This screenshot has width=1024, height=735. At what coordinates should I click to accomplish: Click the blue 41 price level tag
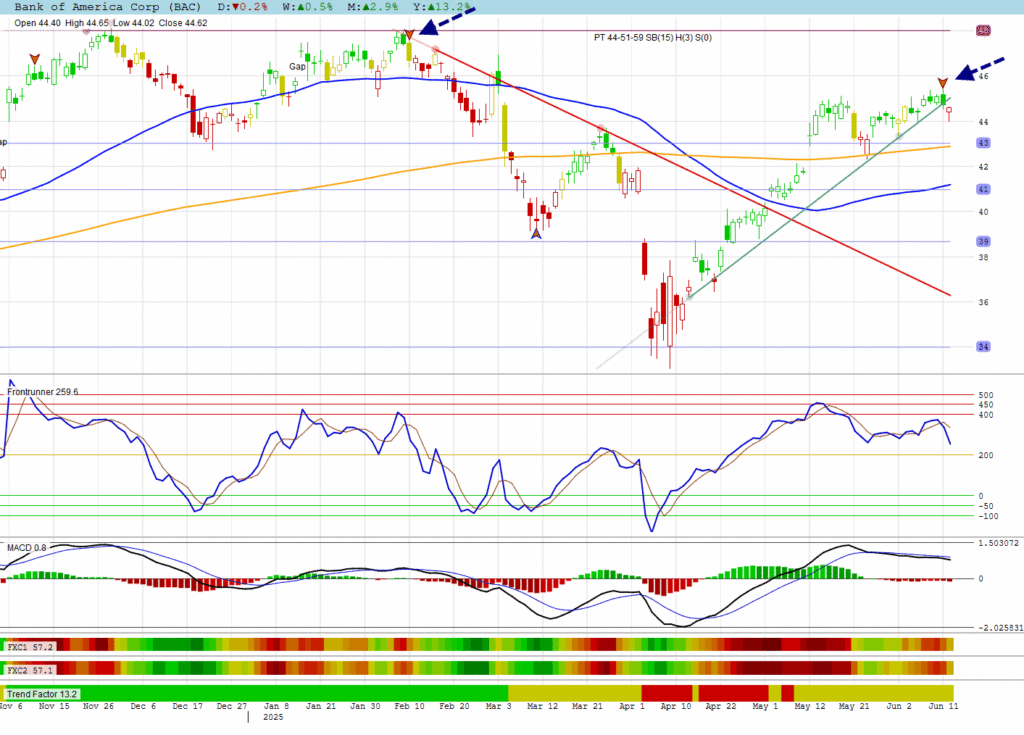(983, 189)
